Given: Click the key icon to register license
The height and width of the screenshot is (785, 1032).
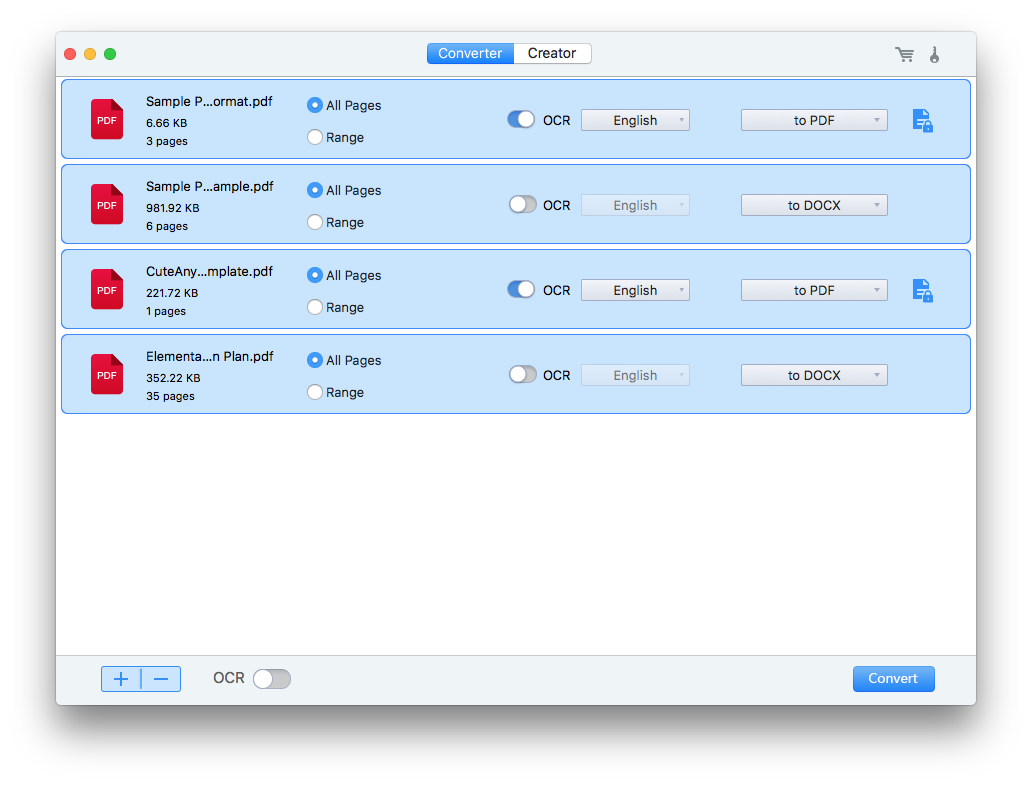Looking at the screenshot, I should (x=934, y=54).
